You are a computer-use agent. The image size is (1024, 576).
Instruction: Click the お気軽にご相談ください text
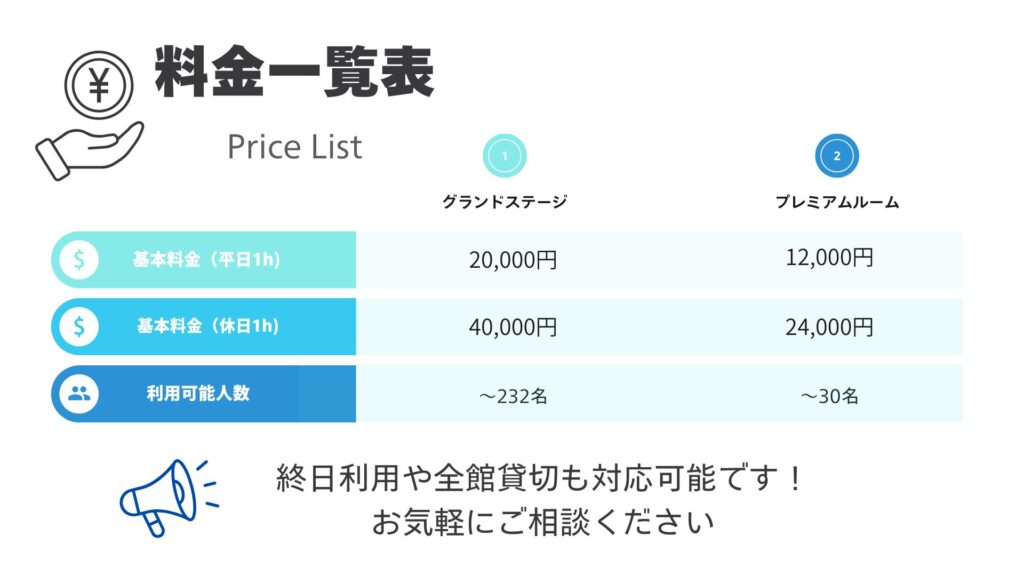pos(542,522)
